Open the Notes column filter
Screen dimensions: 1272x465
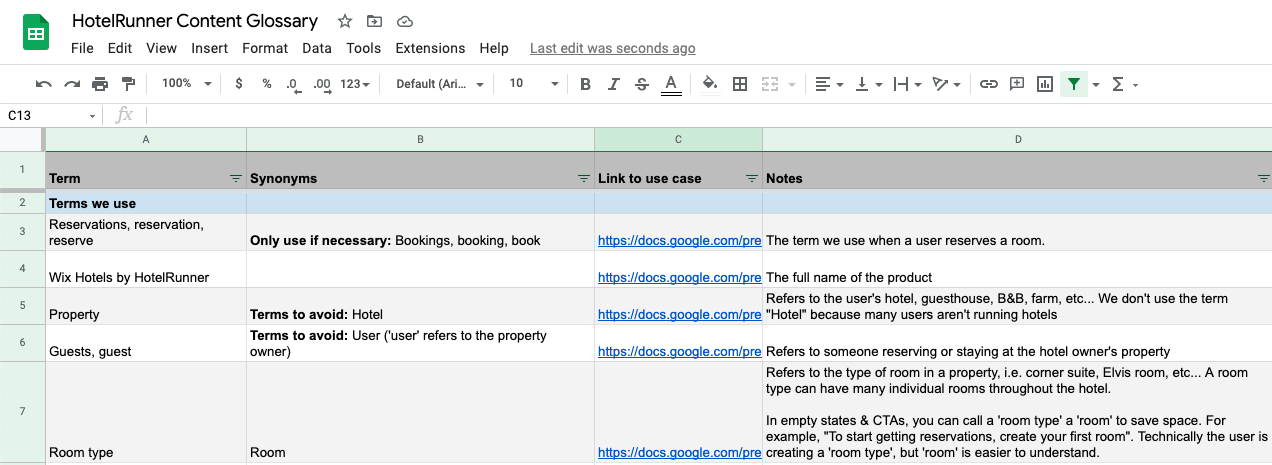1263,178
